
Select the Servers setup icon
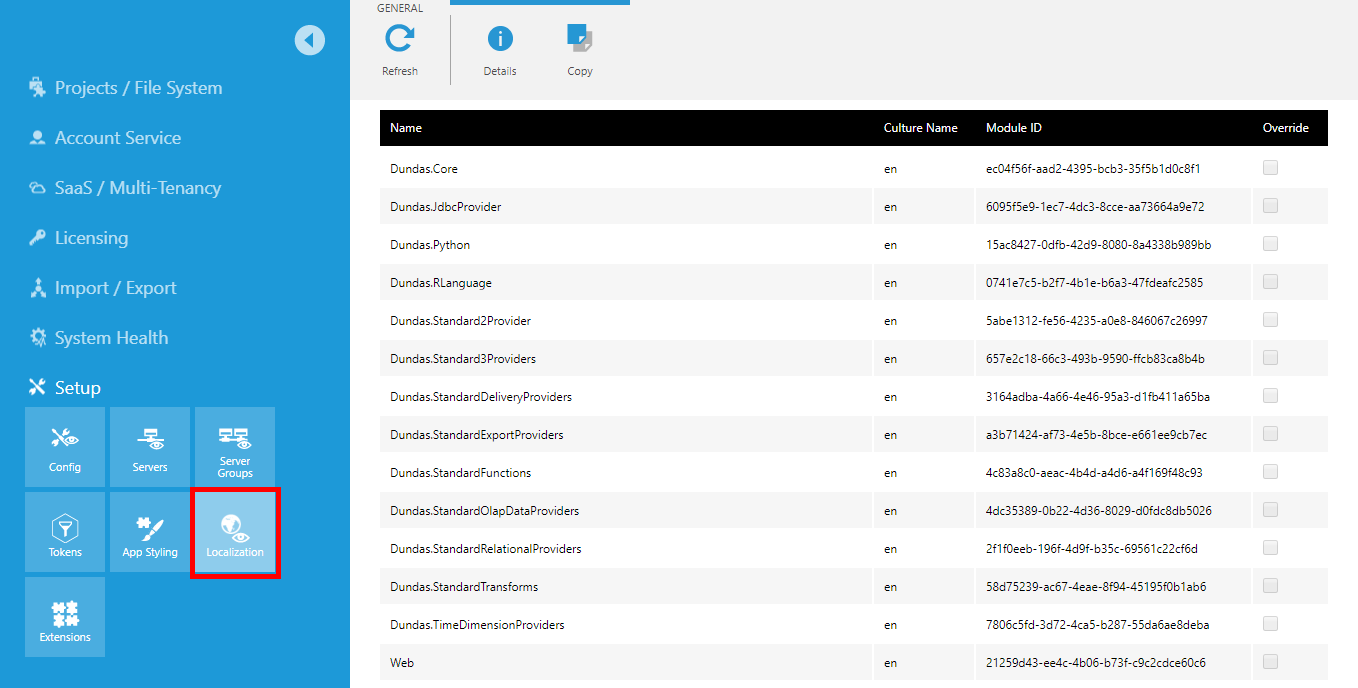coord(149,446)
